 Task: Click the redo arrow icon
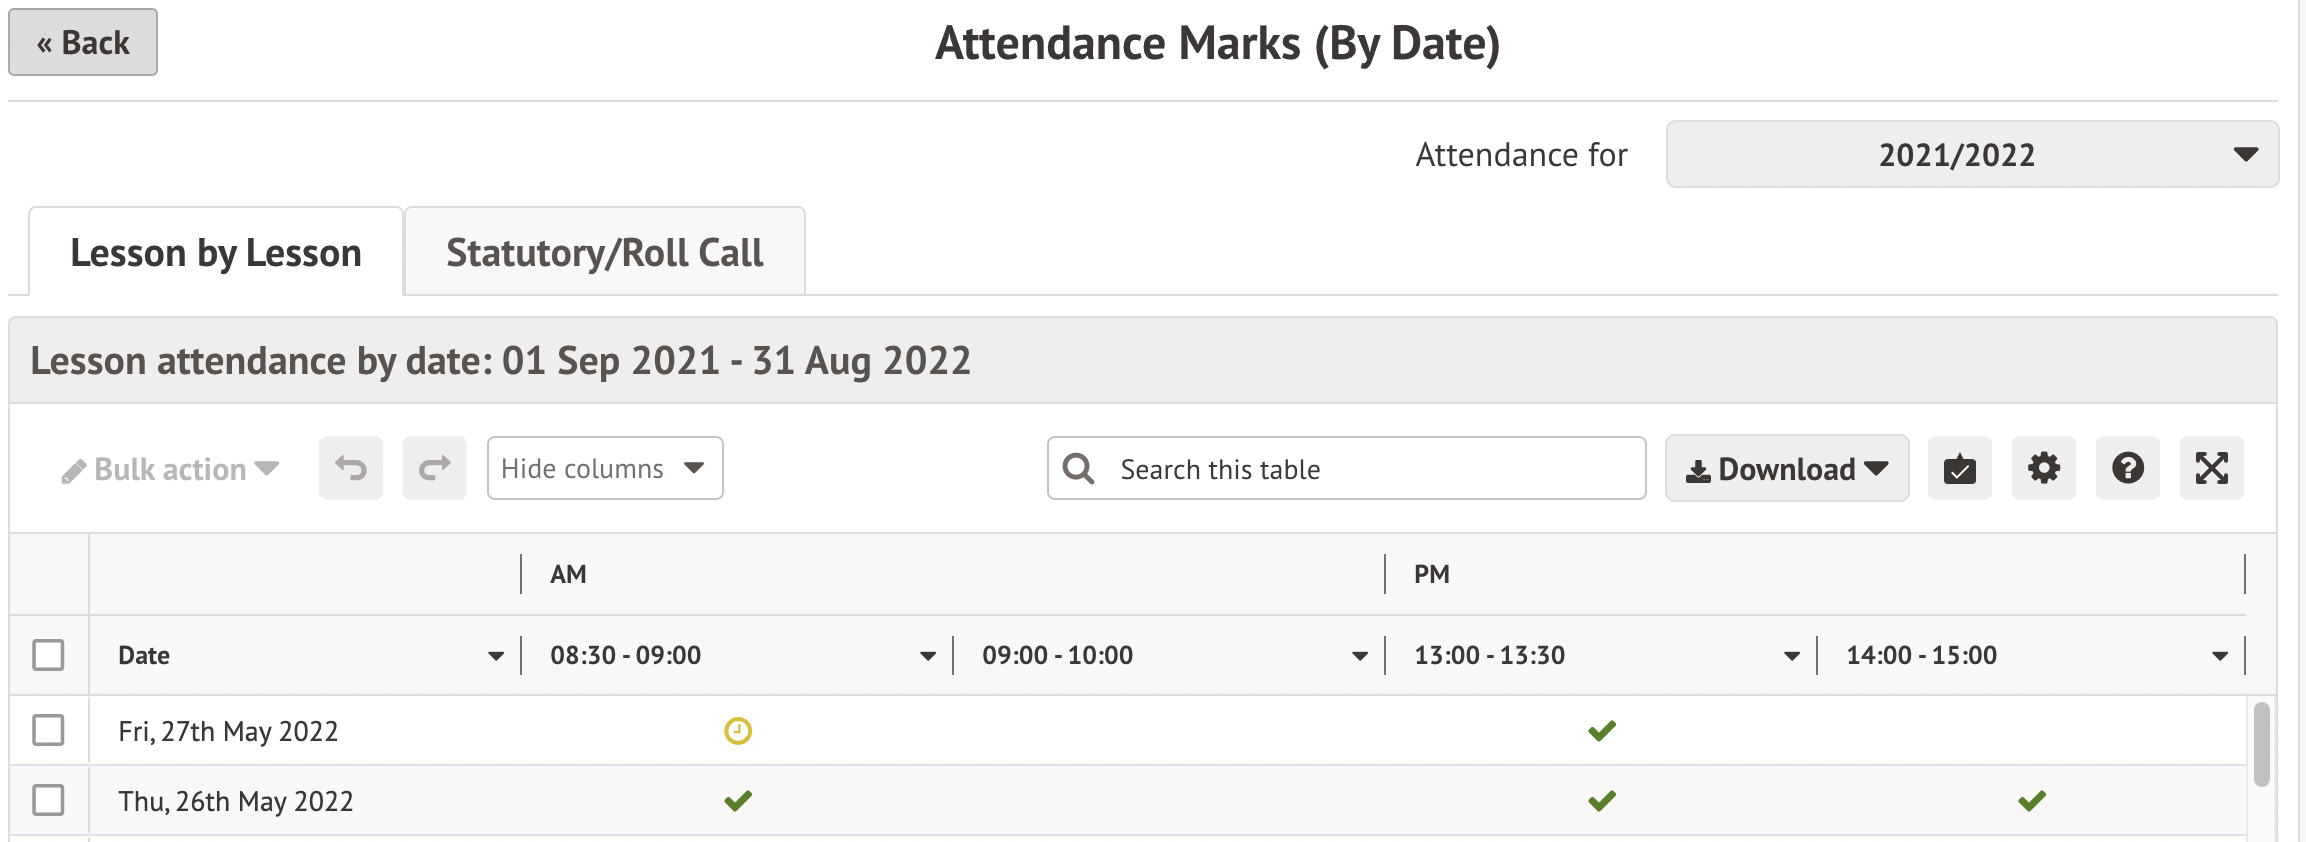pos(435,468)
